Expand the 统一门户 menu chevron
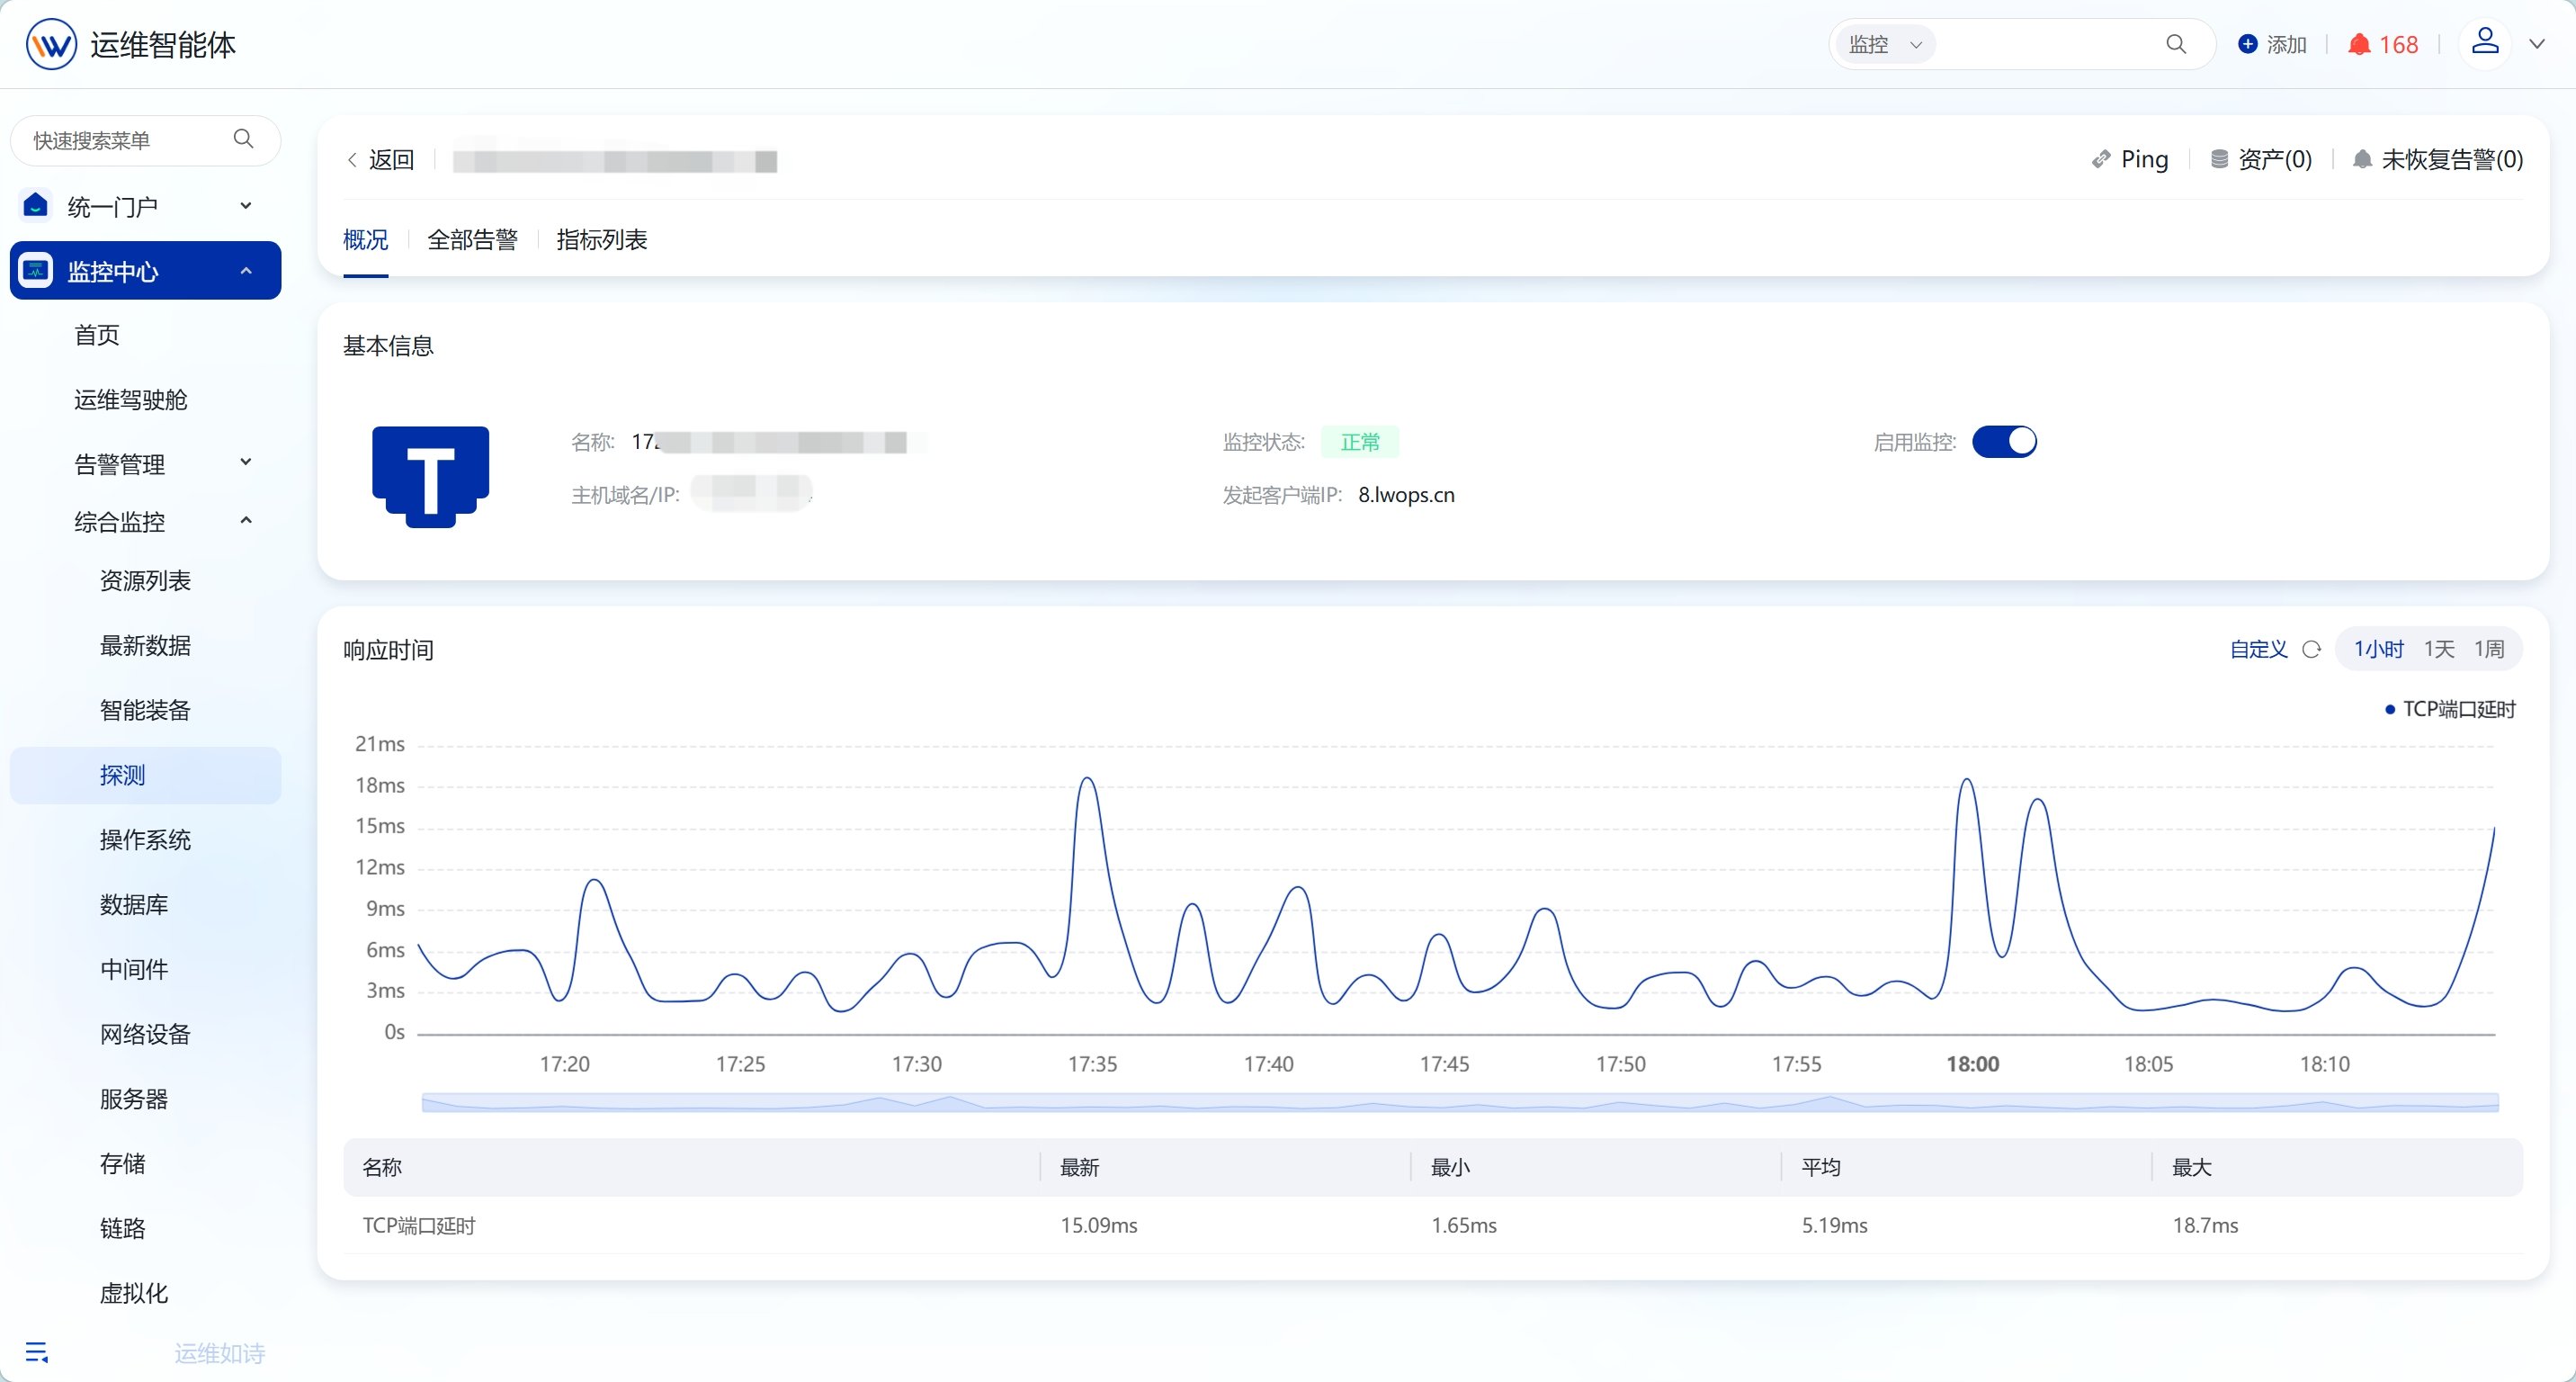 (246, 205)
